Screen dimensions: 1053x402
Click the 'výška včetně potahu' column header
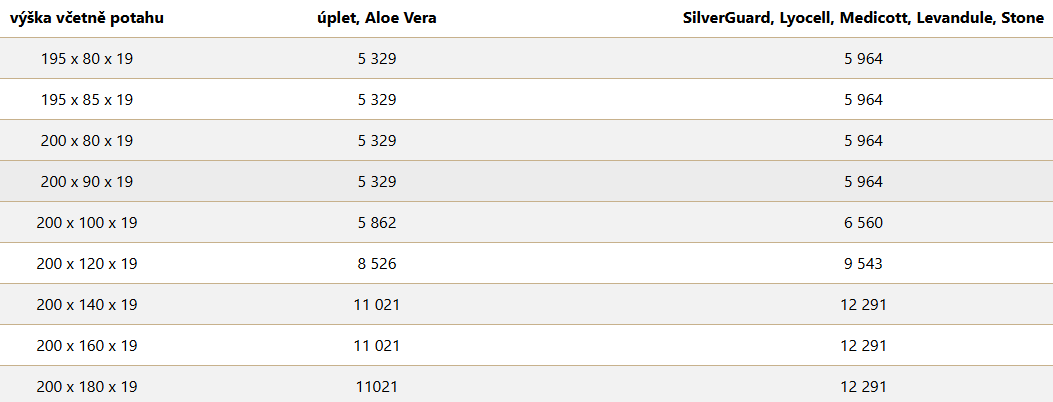(x=87, y=18)
